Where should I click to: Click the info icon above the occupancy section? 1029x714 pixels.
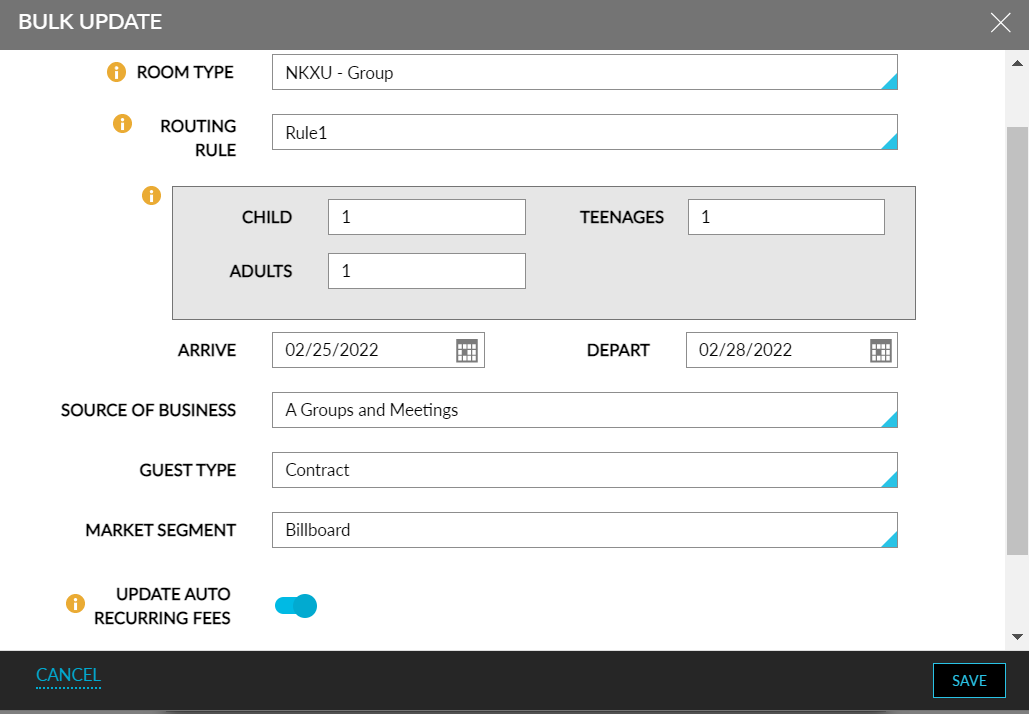click(x=151, y=196)
